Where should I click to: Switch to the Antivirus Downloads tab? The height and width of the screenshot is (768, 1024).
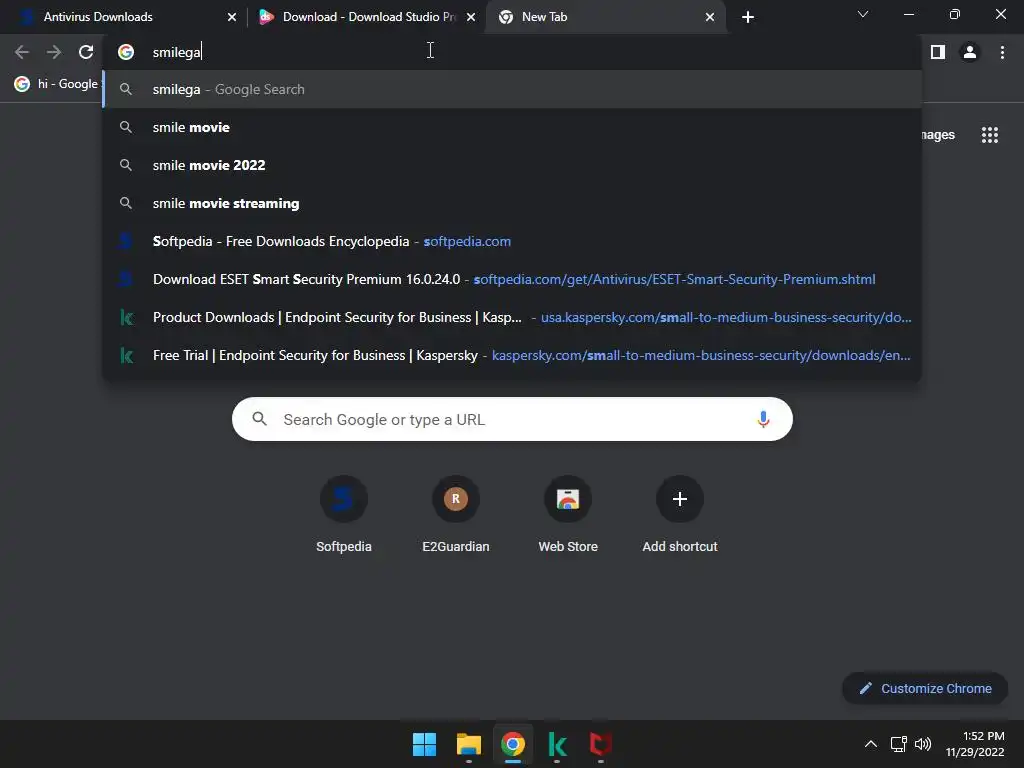point(124,17)
